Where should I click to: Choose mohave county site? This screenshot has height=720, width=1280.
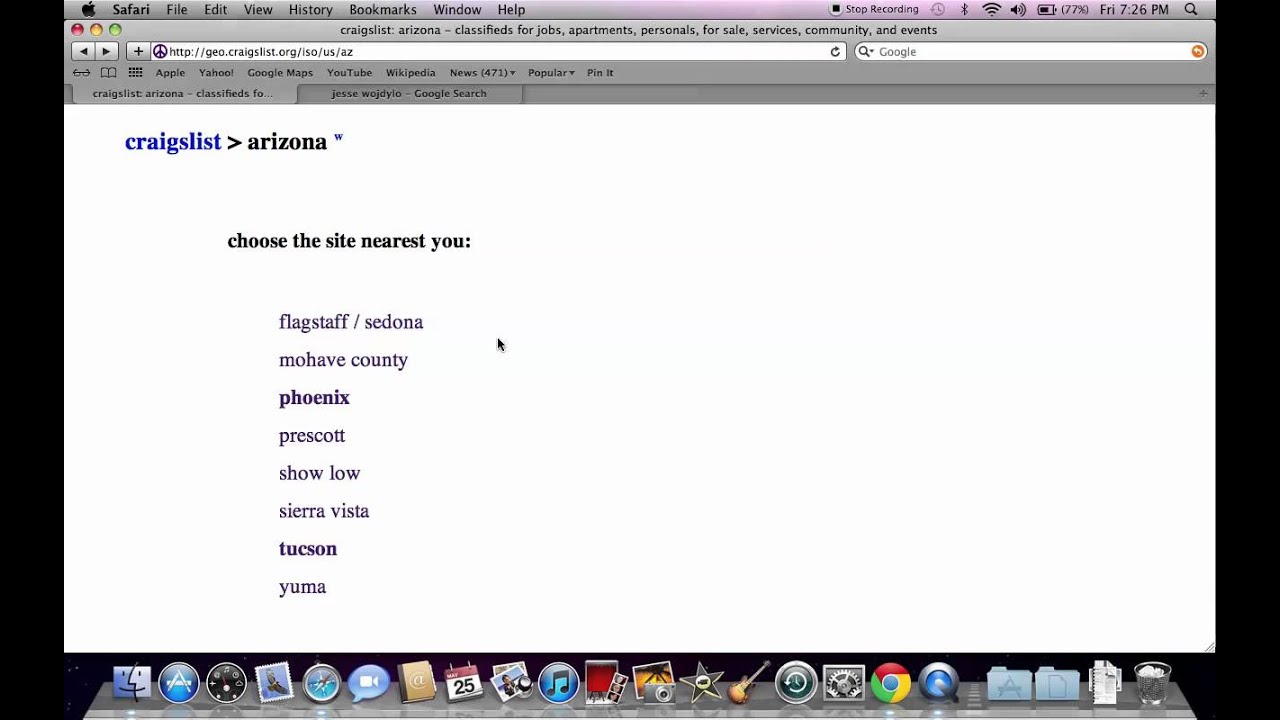[x=343, y=360]
